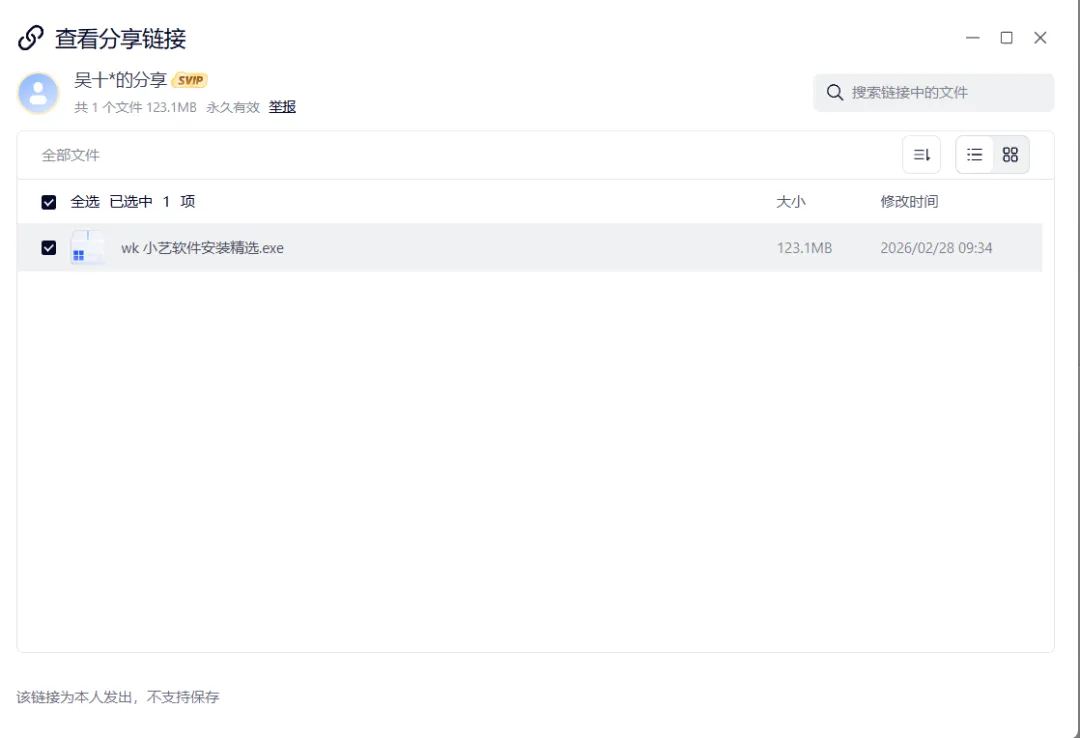Open the 全部文件 breadcrumb
The height and width of the screenshot is (738, 1080).
71,155
